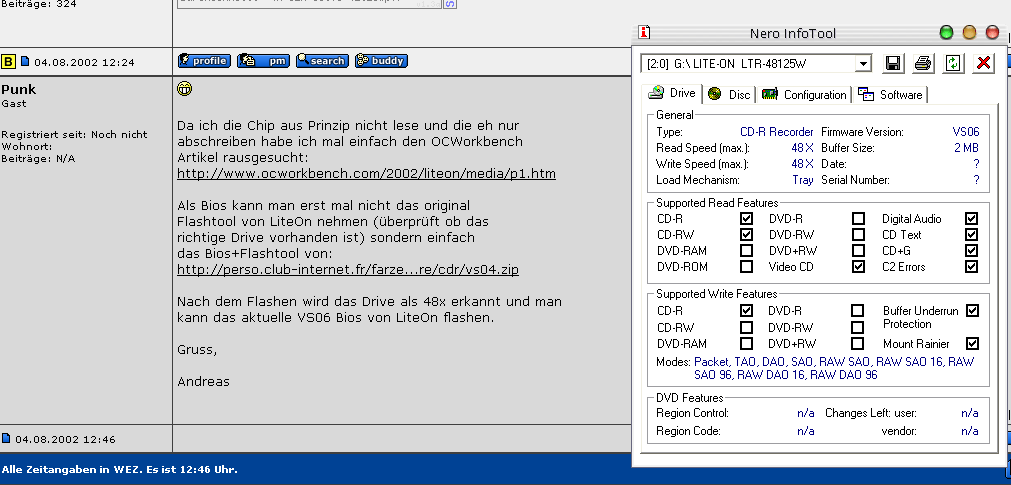Click the Load Mechanism value Tray
Viewport: 1011px width, 485px height.
click(803, 180)
